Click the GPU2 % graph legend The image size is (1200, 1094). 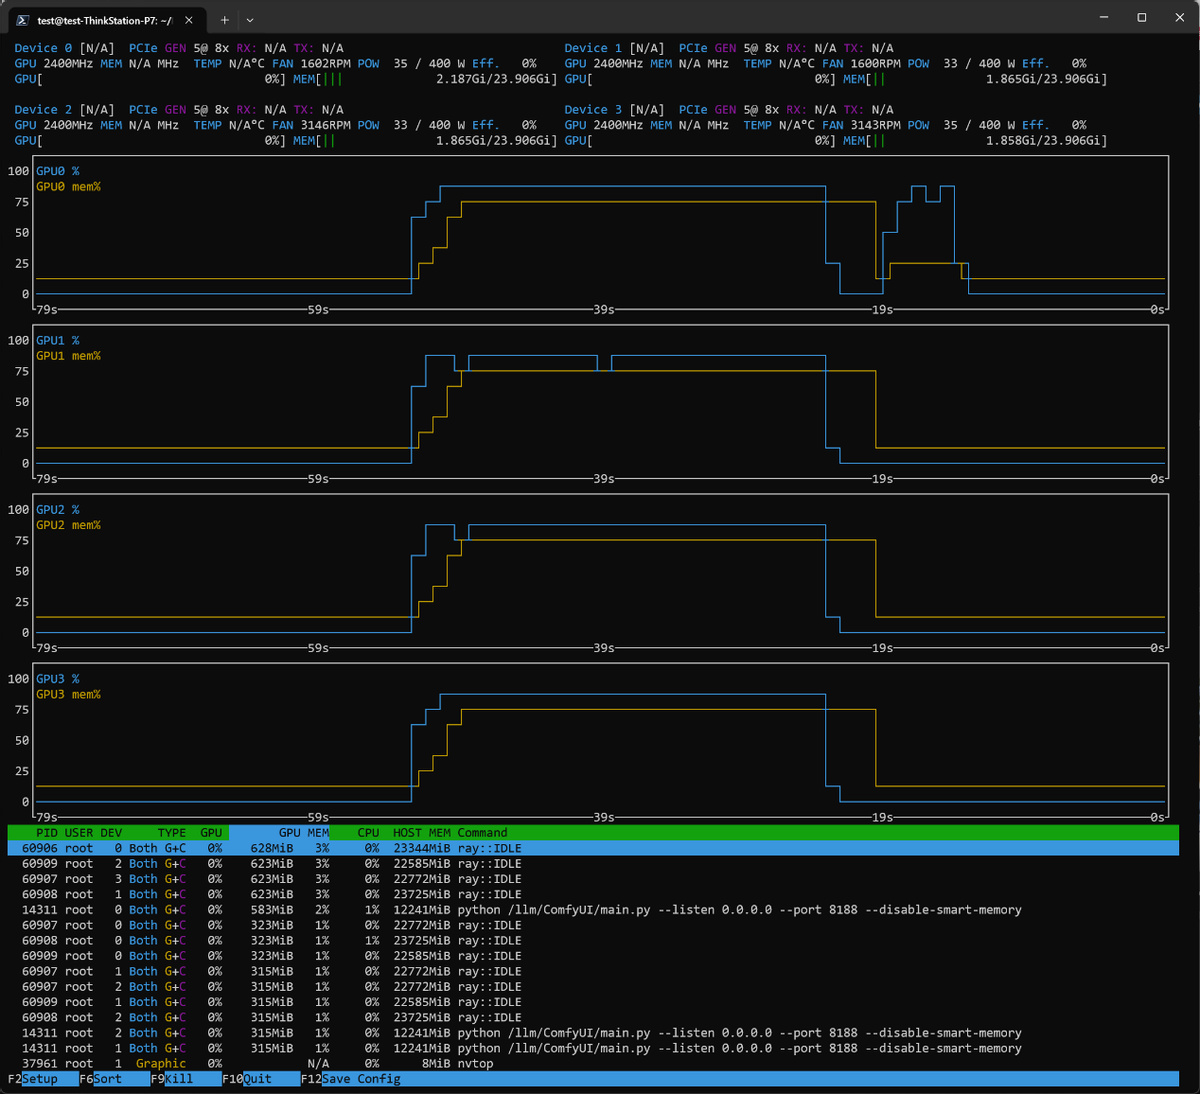tap(58, 509)
